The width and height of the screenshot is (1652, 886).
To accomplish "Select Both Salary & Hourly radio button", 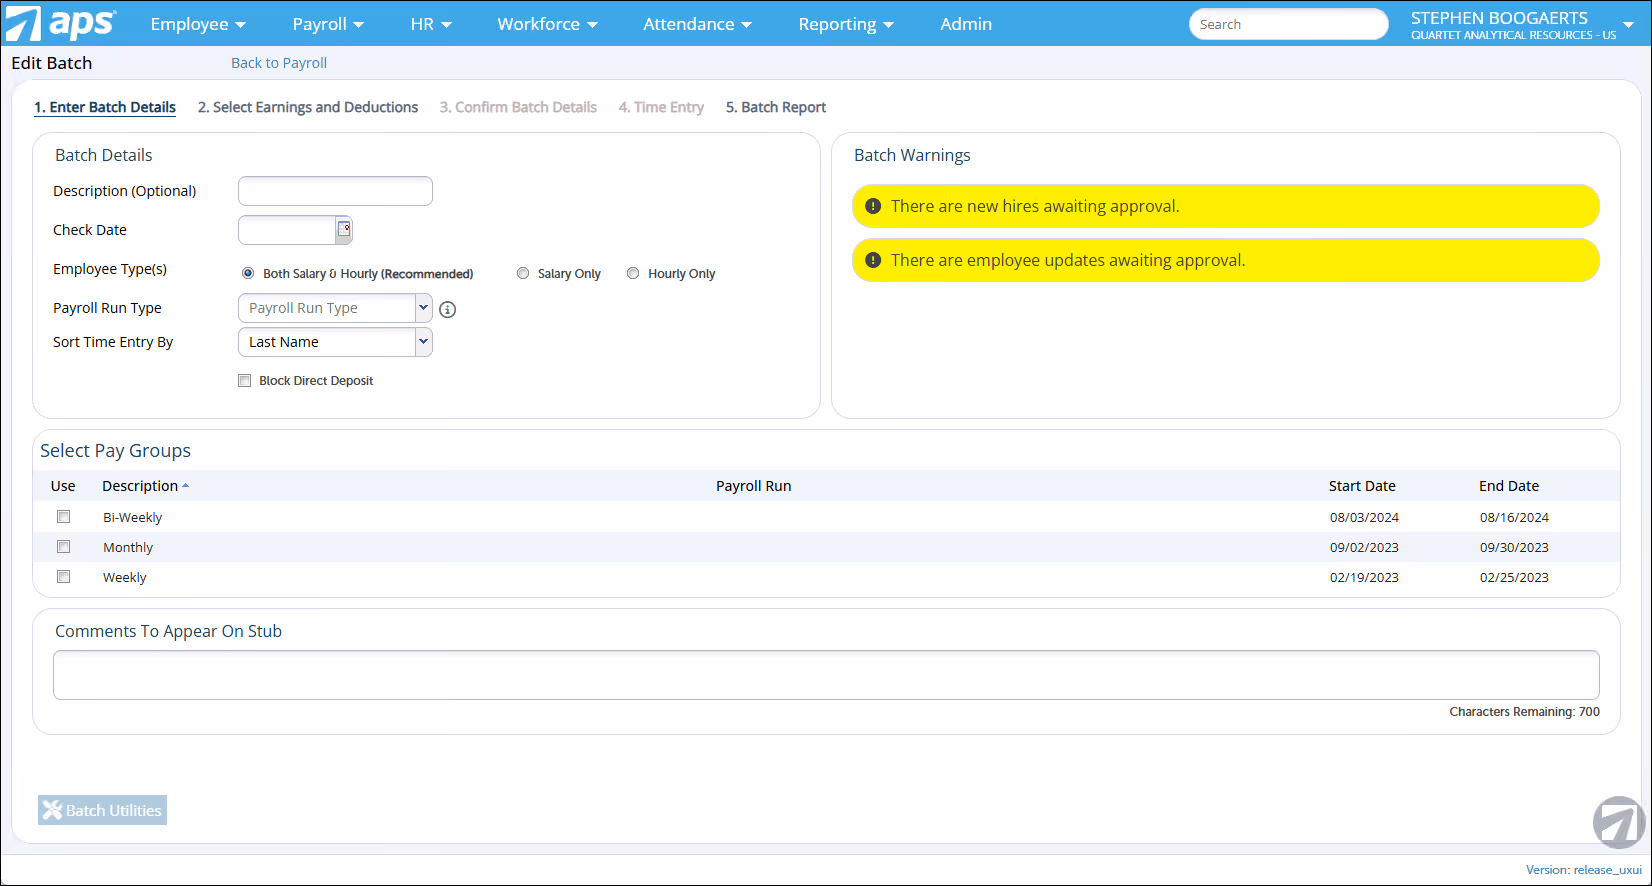I will coord(248,273).
